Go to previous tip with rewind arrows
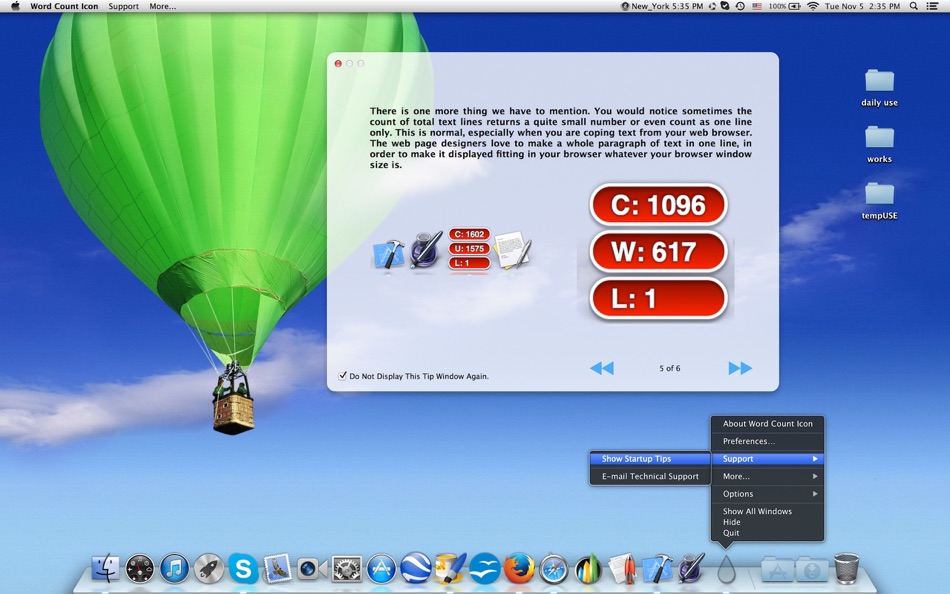This screenshot has height=594, width=950. click(602, 368)
